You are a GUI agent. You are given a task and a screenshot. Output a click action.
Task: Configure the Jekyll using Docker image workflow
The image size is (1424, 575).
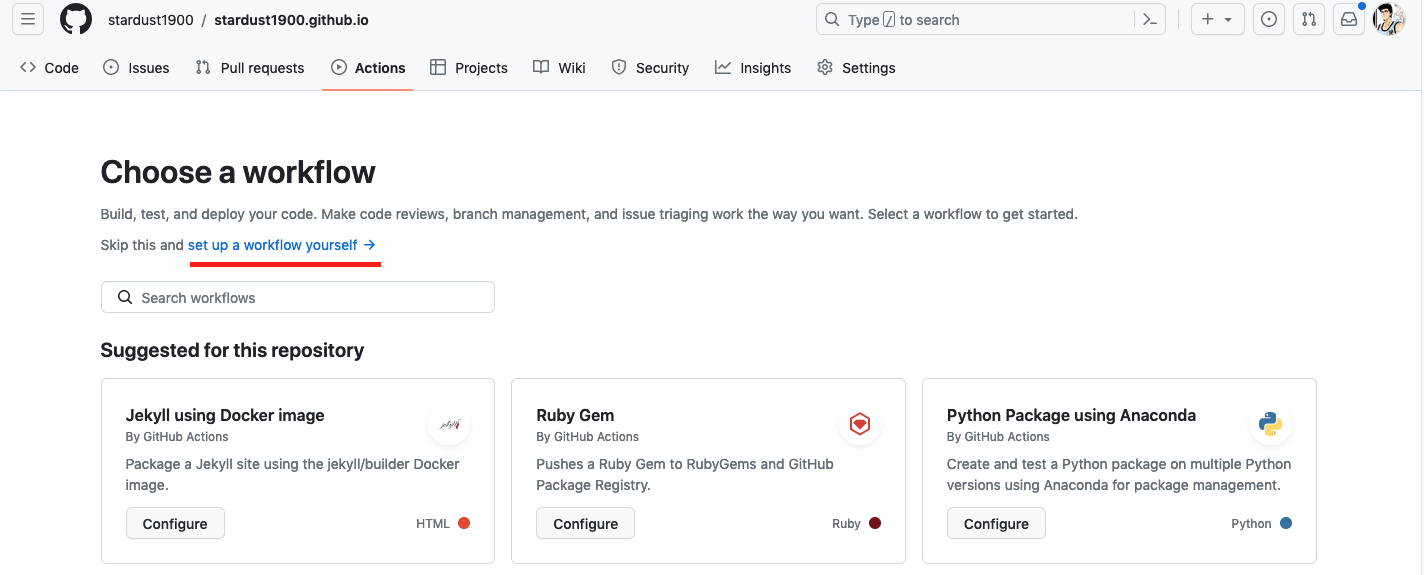pos(175,524)
